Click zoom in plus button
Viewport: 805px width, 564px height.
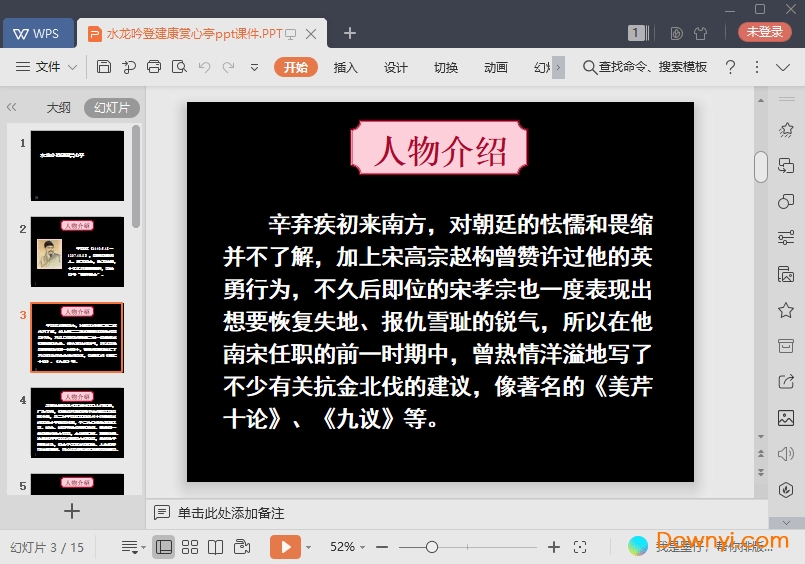click(553, 547)
